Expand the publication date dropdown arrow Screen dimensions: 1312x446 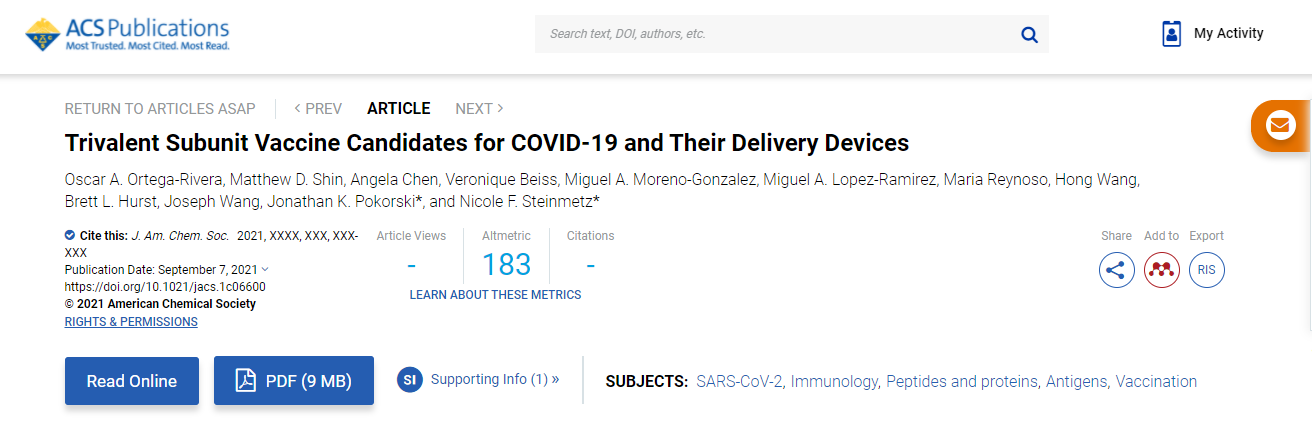click(265, 270)
